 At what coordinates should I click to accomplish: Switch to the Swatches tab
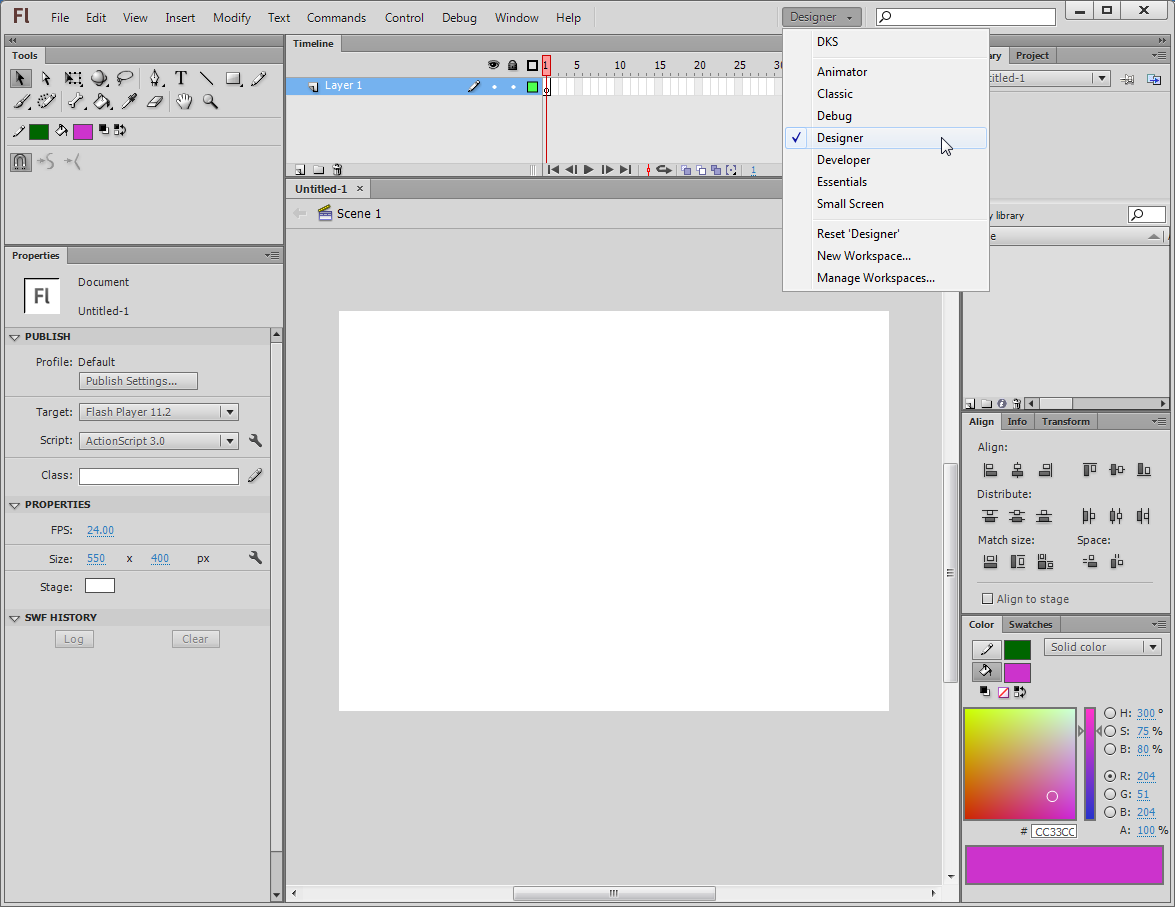click(1029, 625)
